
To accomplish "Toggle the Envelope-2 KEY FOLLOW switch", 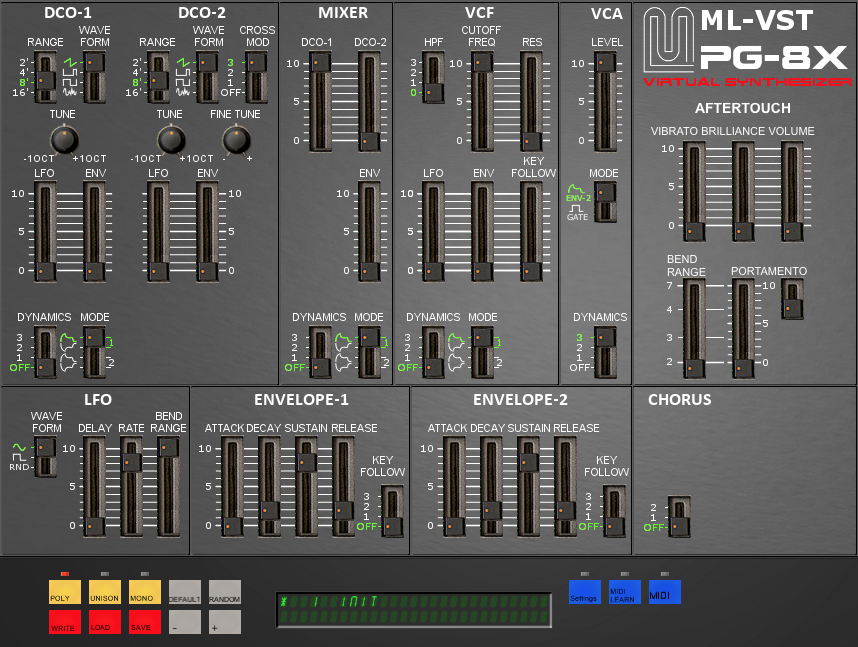I will pyautogui.click(x=614, y=512).
